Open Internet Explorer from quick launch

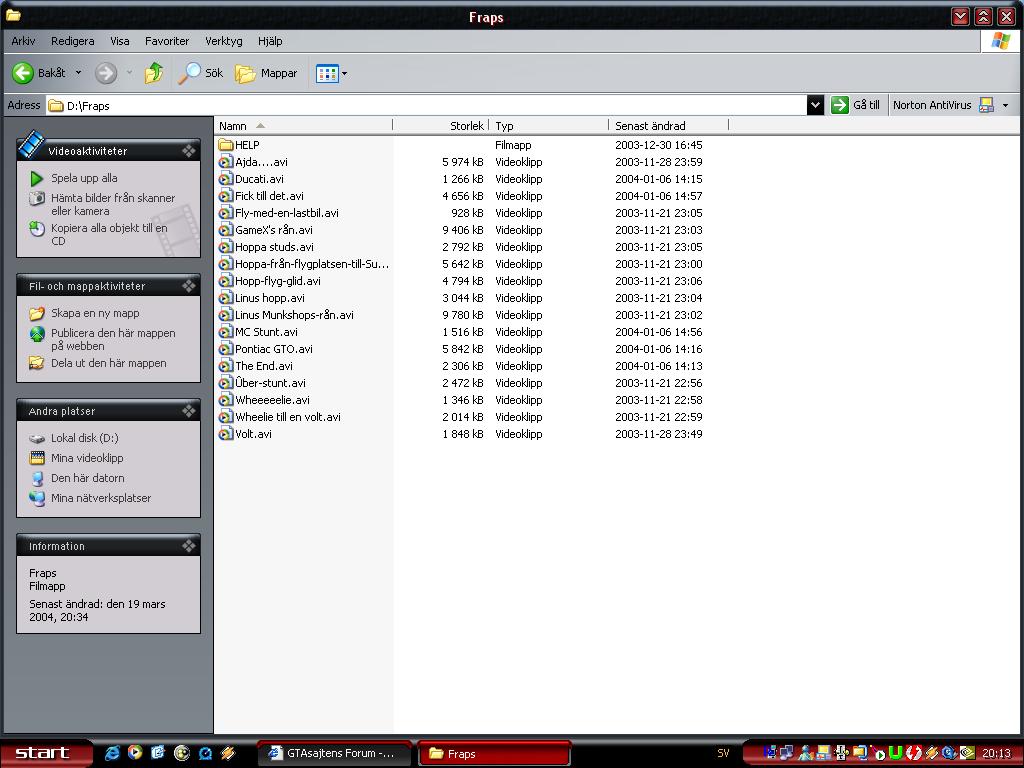point(112,753)
